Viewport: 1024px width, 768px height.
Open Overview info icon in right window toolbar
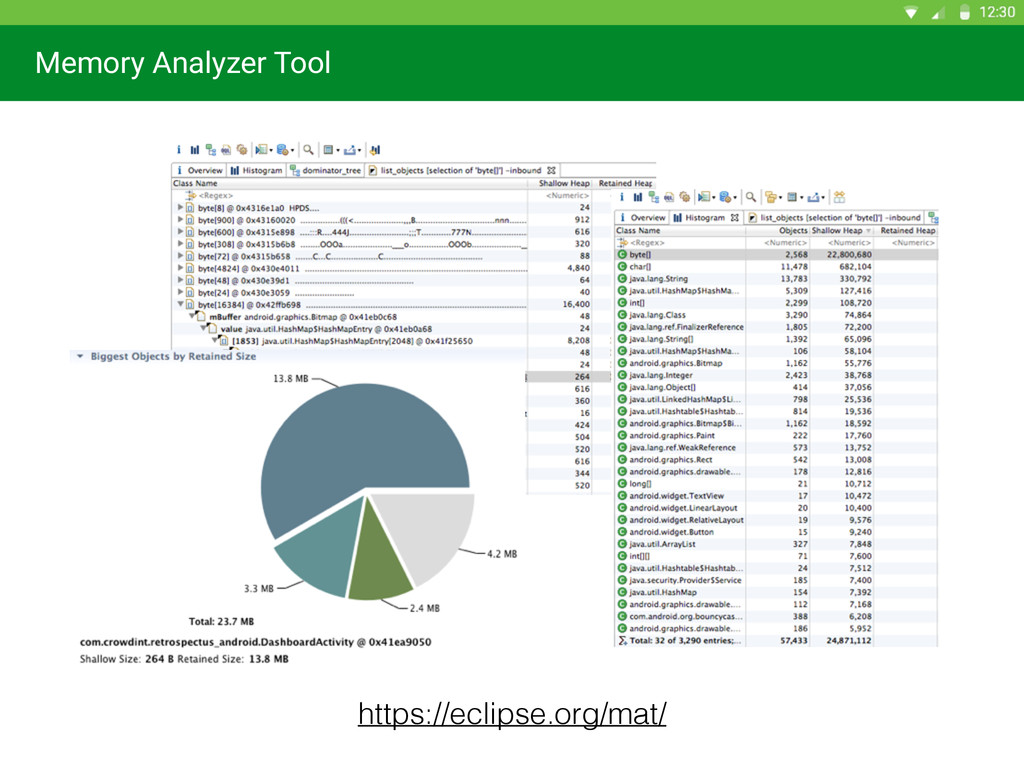click(x=622, y=197)
